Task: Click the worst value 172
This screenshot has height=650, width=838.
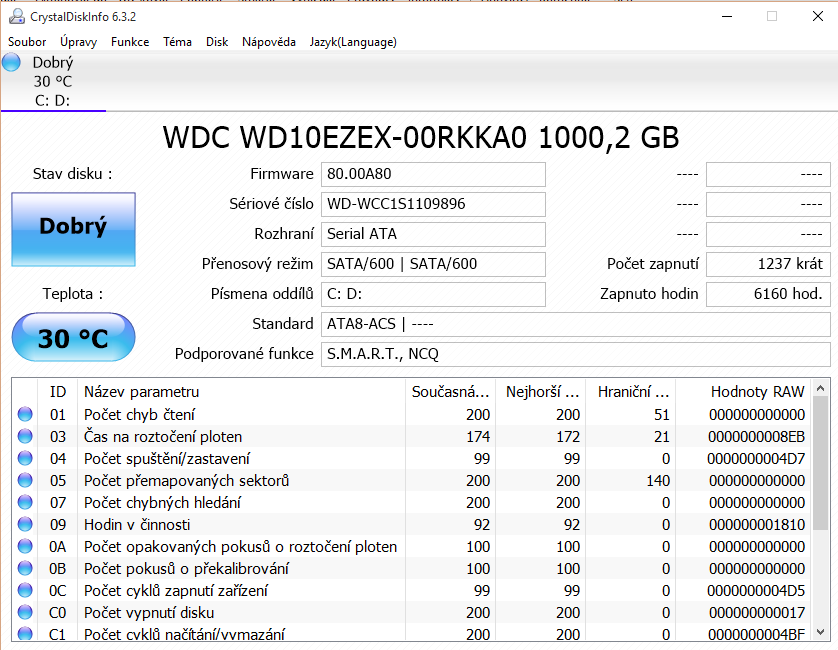Action: coord(568,437)
